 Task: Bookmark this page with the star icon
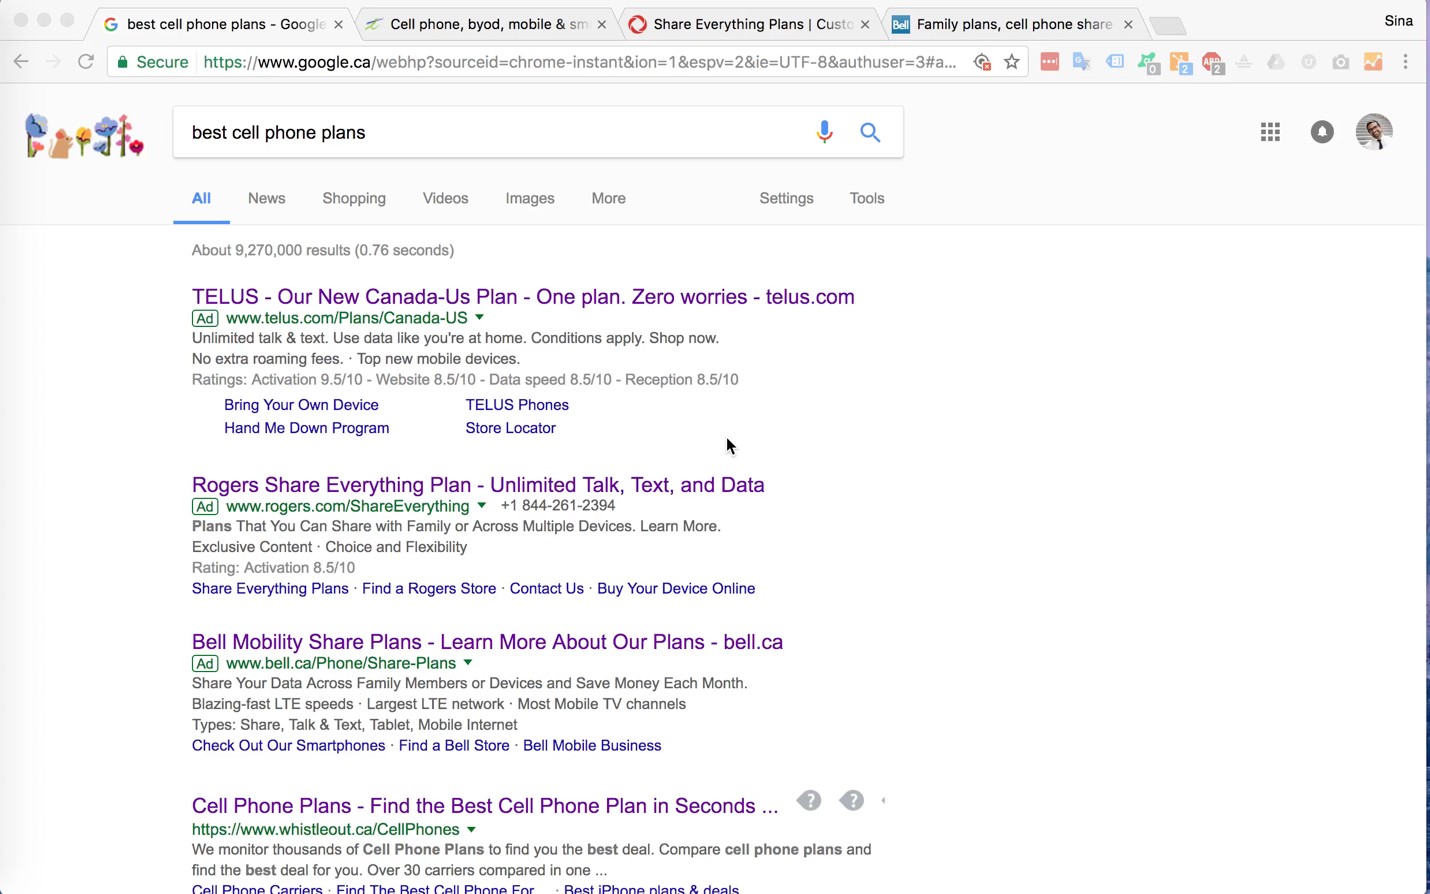[1012, 62]
